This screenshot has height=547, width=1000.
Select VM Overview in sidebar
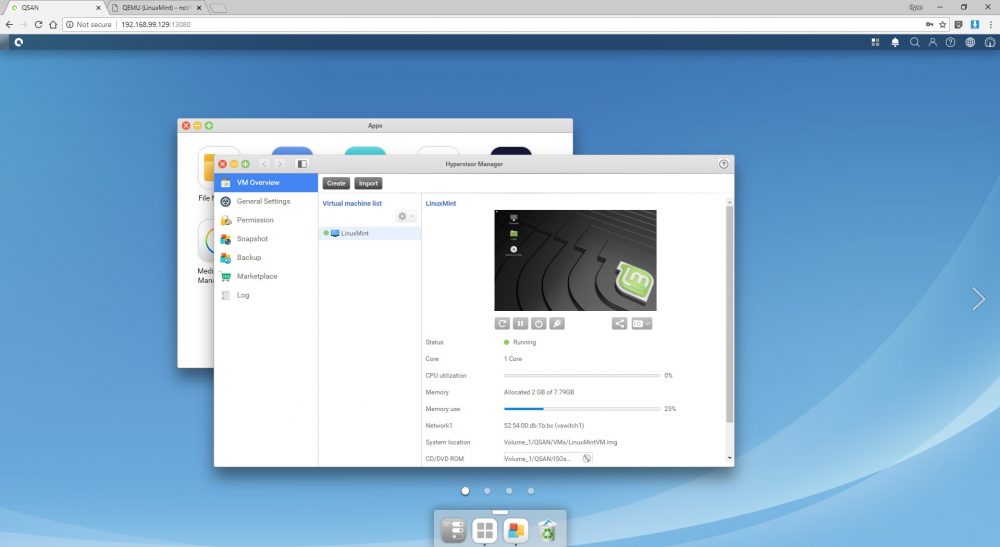(266, 182)
